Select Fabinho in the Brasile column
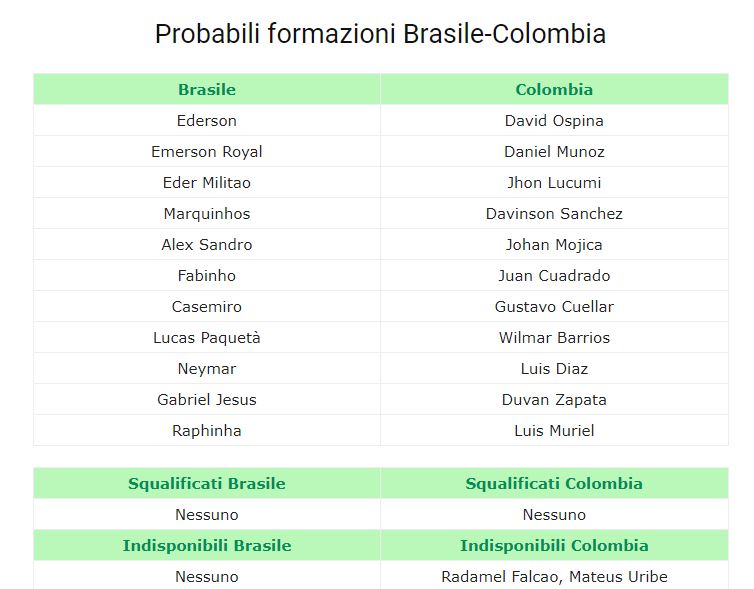Screen dimensions: 754x589 207,276
